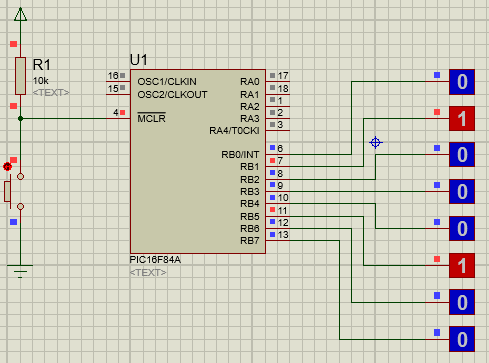The image size is (489, 363).
Task: Click the RB7 pin name
Action: (250, 241)
